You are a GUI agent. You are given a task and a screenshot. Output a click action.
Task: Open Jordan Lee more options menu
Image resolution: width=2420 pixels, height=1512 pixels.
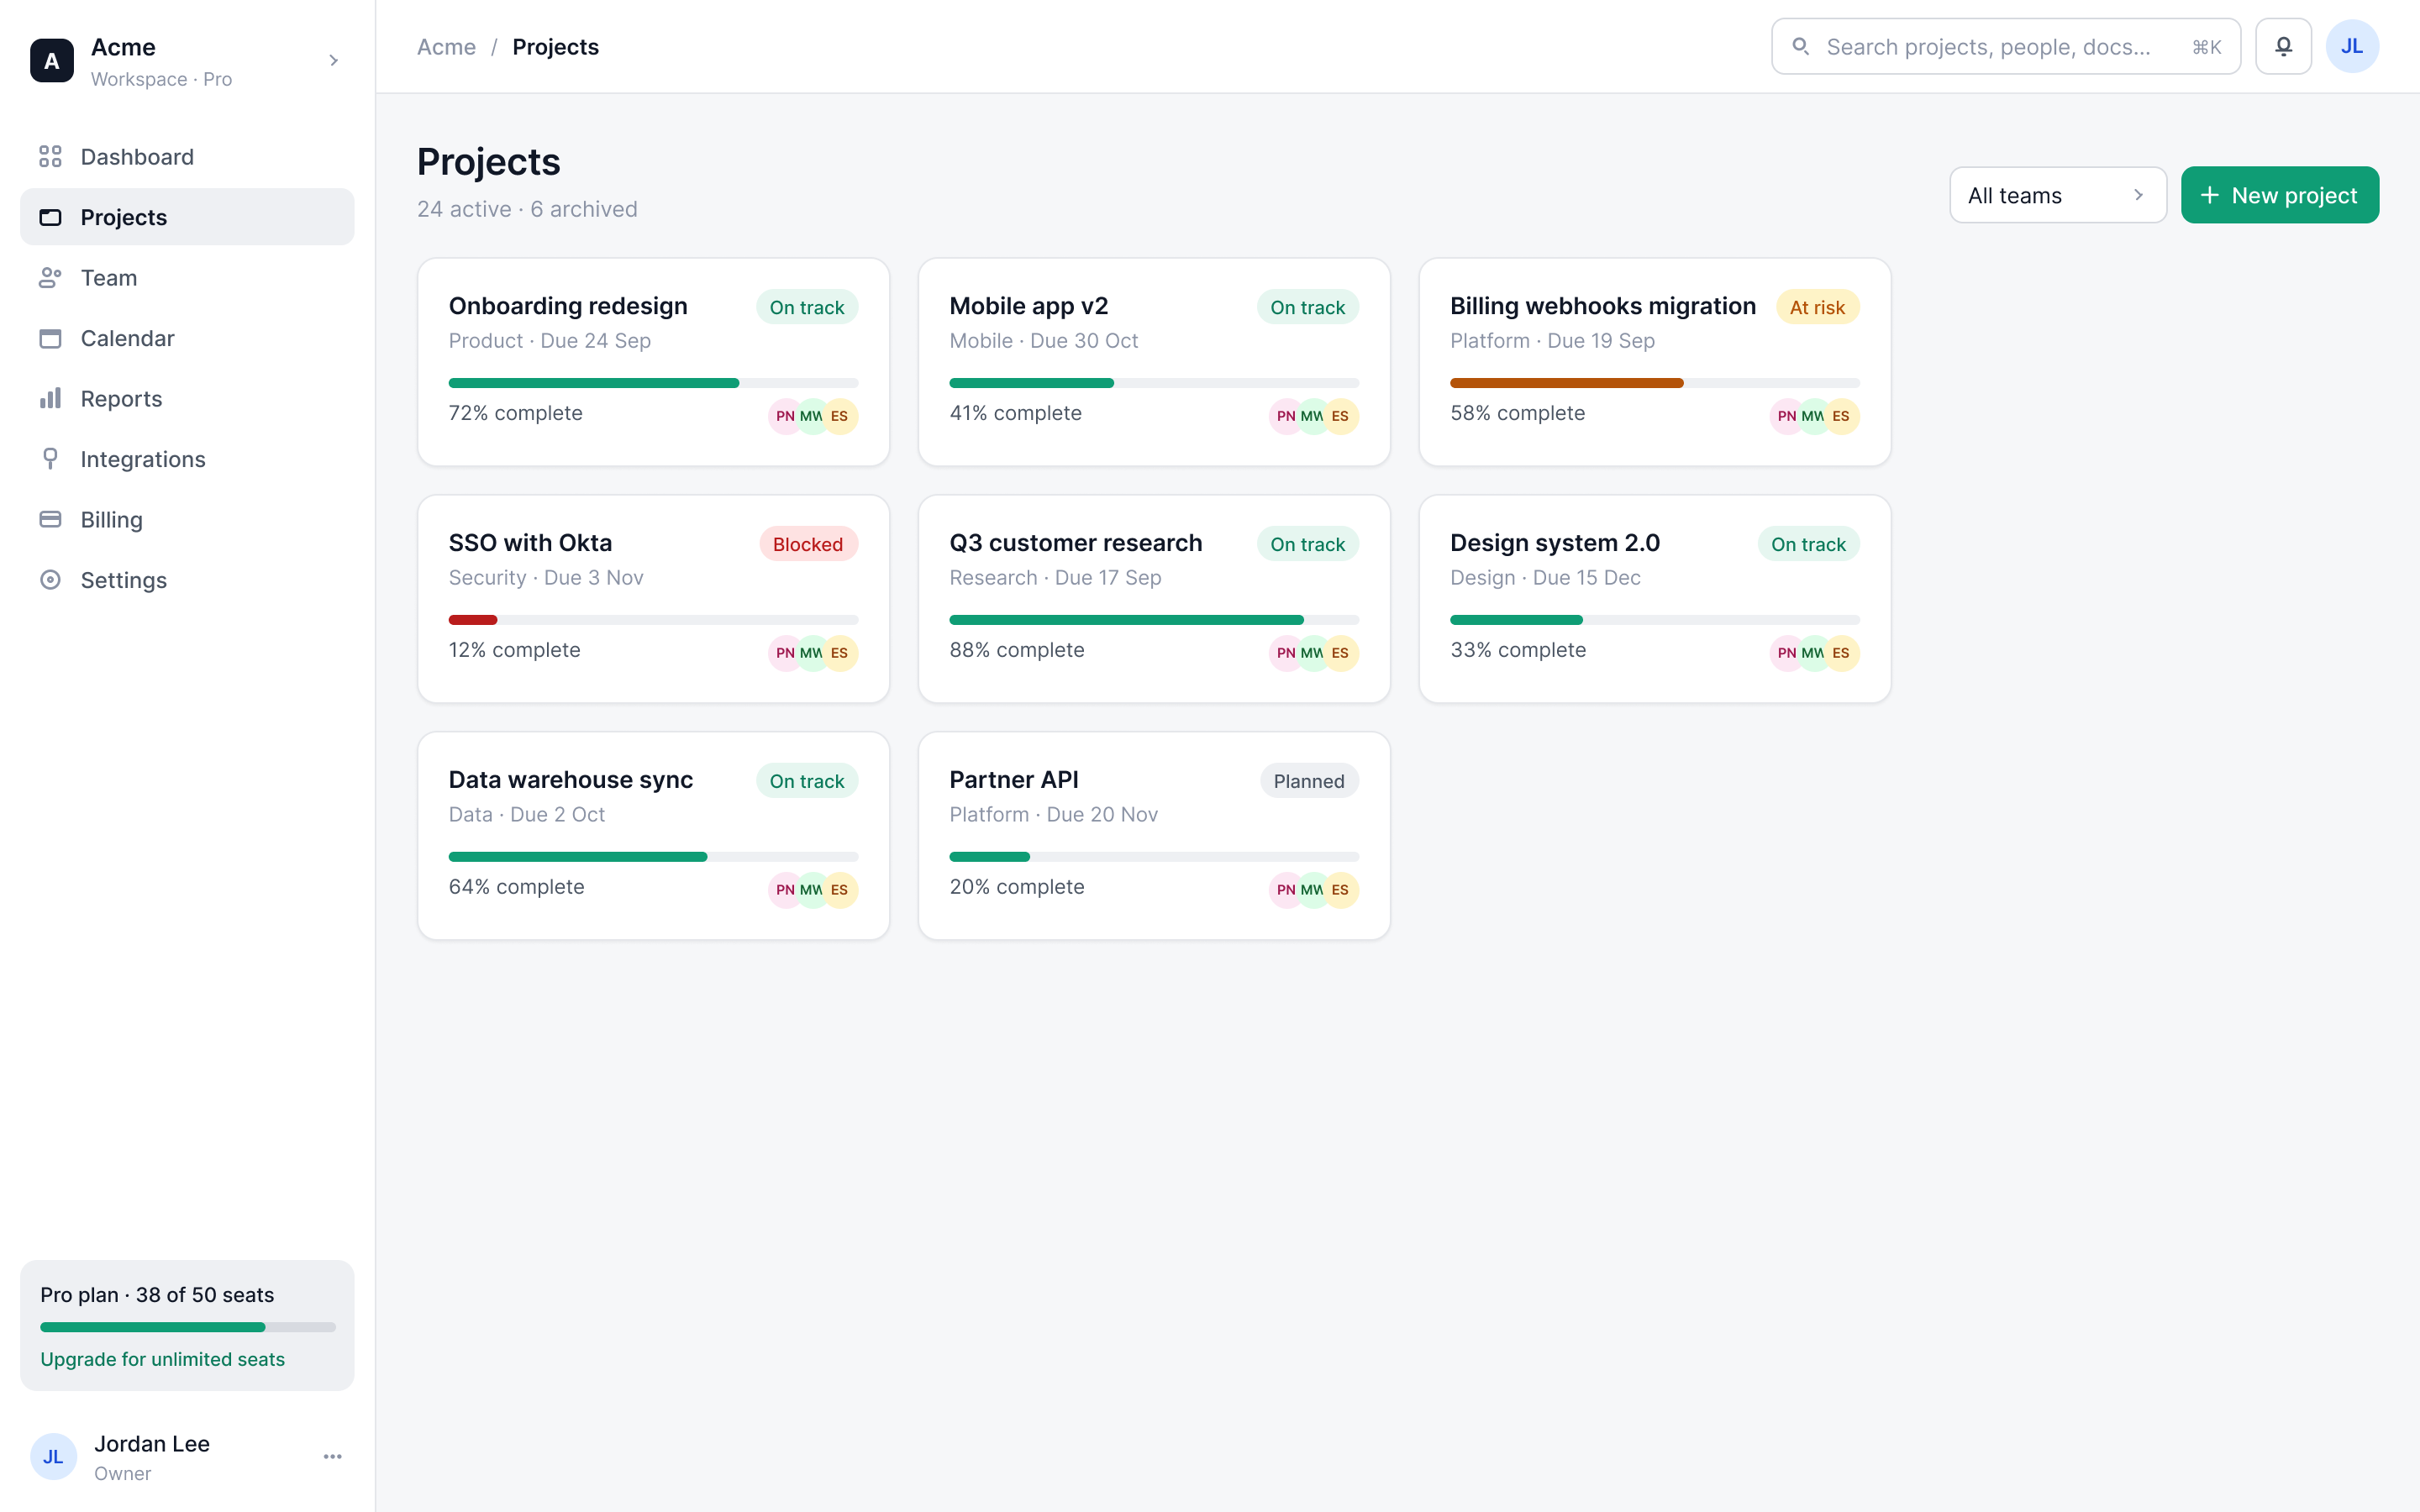point(333,1456)
